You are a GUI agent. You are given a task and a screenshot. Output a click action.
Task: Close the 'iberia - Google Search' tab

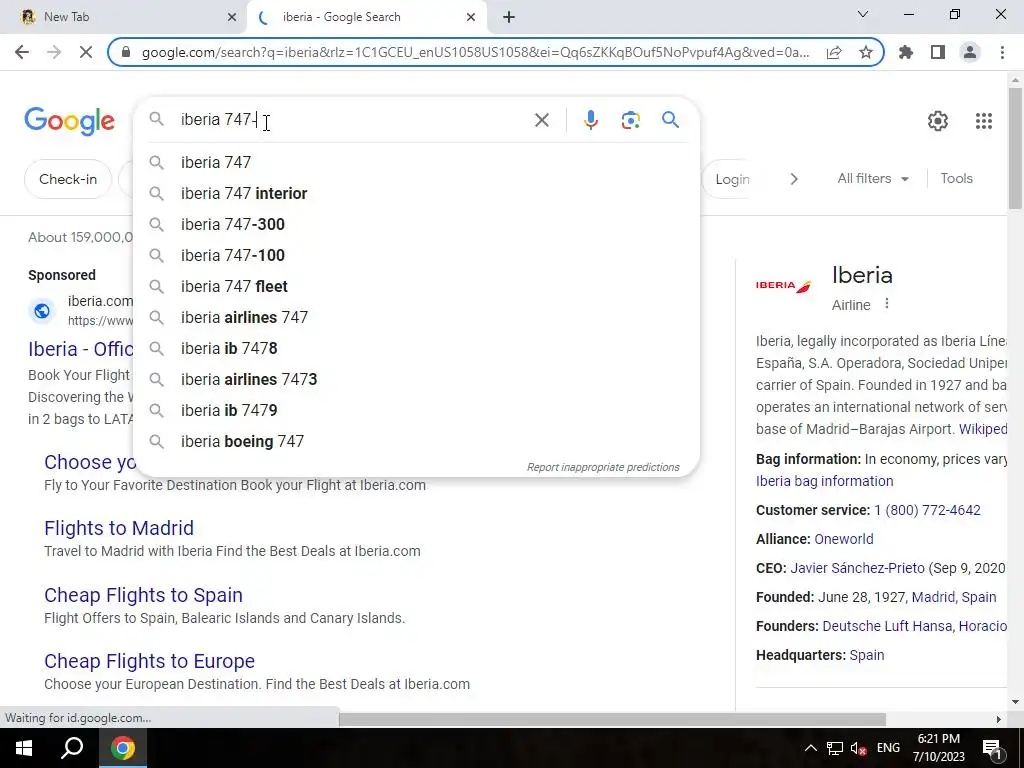471,17
